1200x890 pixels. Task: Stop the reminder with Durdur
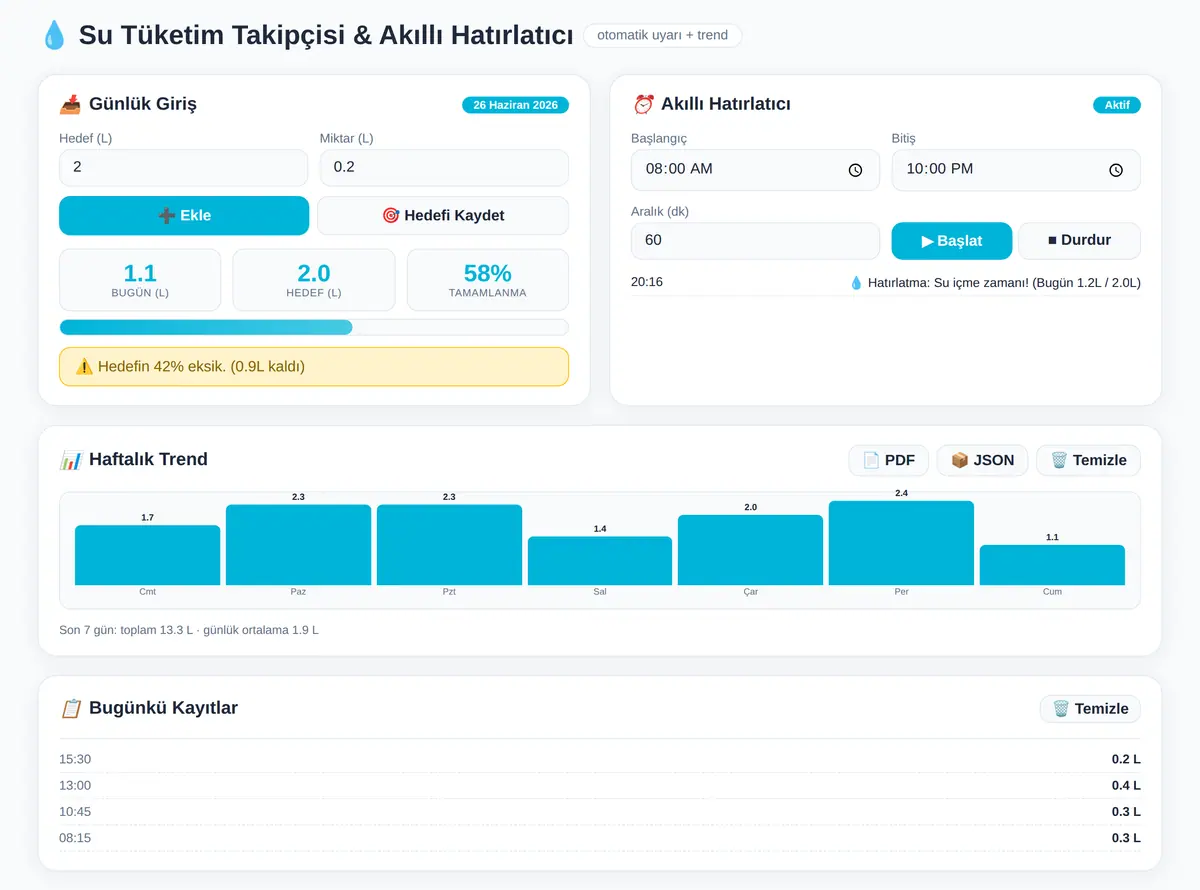[x=1079, y=241]
